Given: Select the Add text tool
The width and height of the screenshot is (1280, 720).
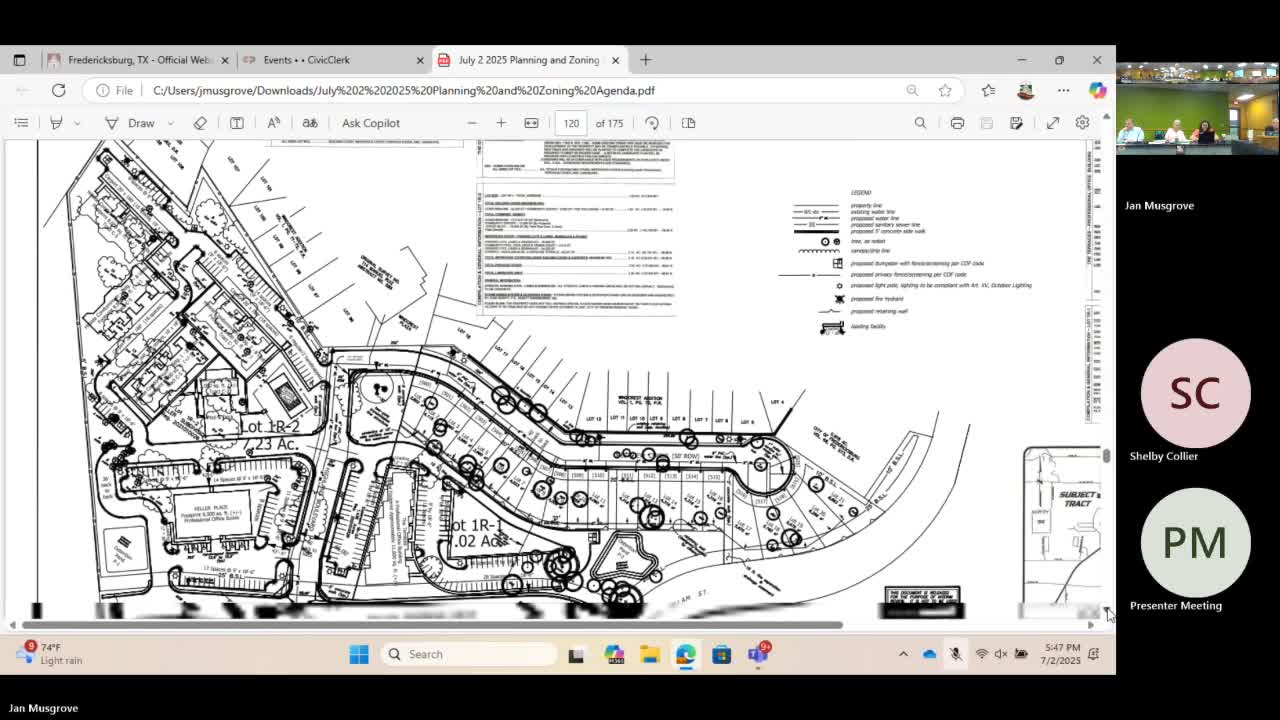Looking at the screenshot, I should (x=237, y=122).
